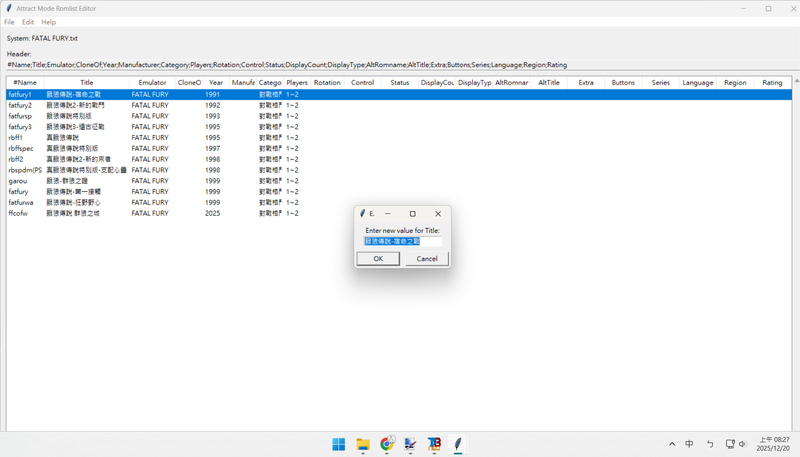Image resolution: width=800 pixels, height=457 pixels.
Task: Maximize the edit dialog window
Action: [413, 214]
